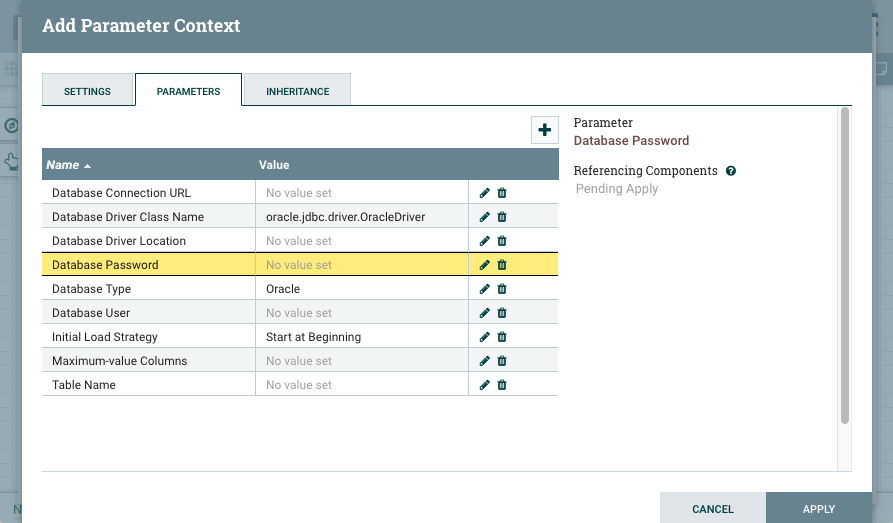Screen dimensions: 893x523
Task: Delete the Database Password parameter
Action: point(502,265)
